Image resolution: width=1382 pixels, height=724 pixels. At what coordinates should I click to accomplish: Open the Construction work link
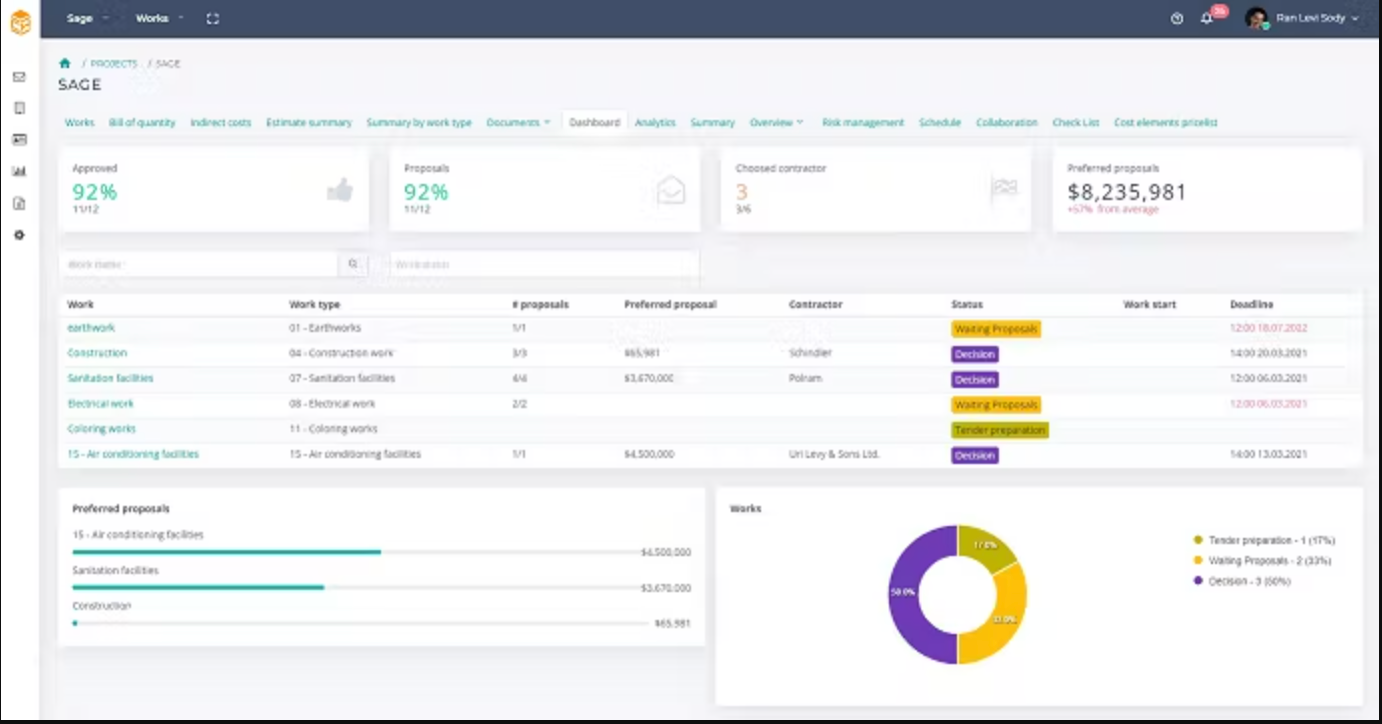[x=97, y=353]
